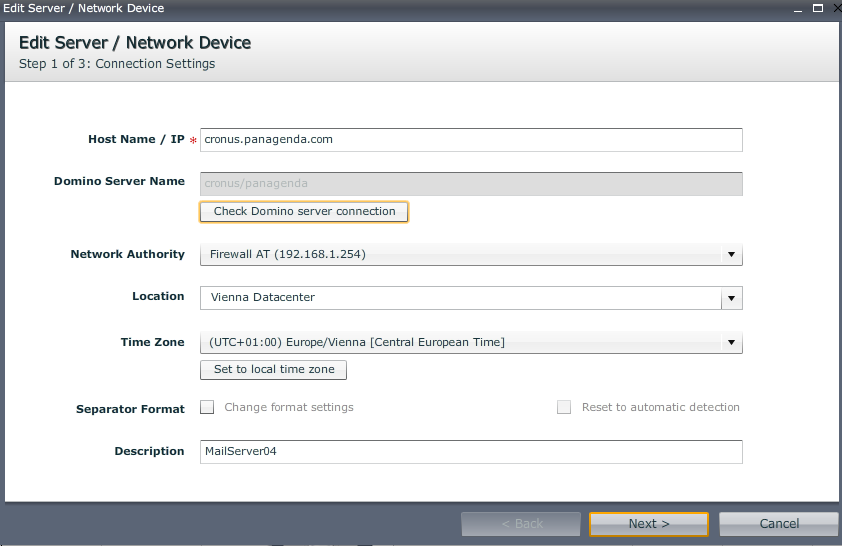Image resolution: width=842 pixels, height=546 pixels.
Task: Click the greyed-out Domino Server Name field
Action: click(471, 183)
